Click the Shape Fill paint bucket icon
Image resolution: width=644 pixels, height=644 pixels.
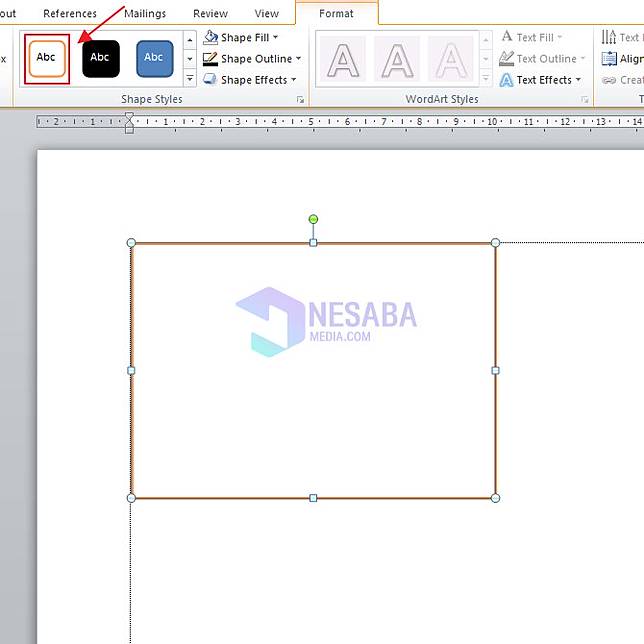pos(210,38)
